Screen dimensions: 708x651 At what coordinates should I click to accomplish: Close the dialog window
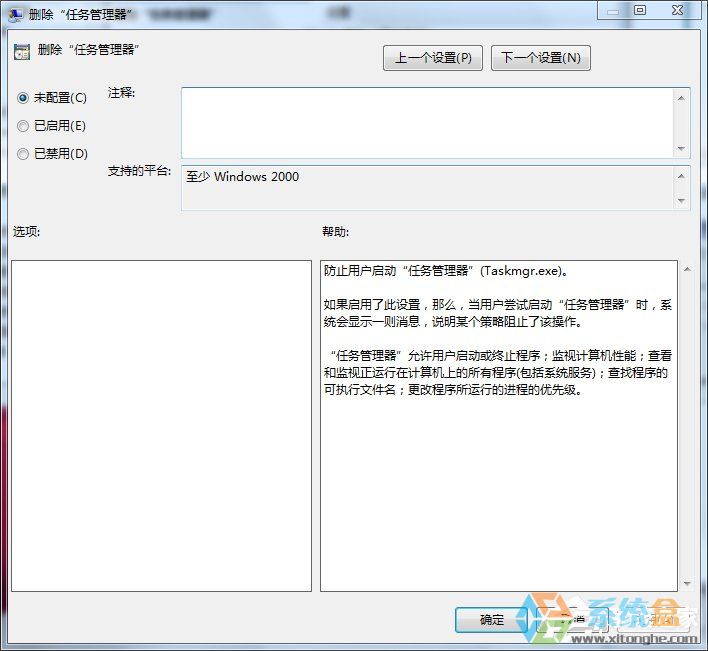(677, 10)
